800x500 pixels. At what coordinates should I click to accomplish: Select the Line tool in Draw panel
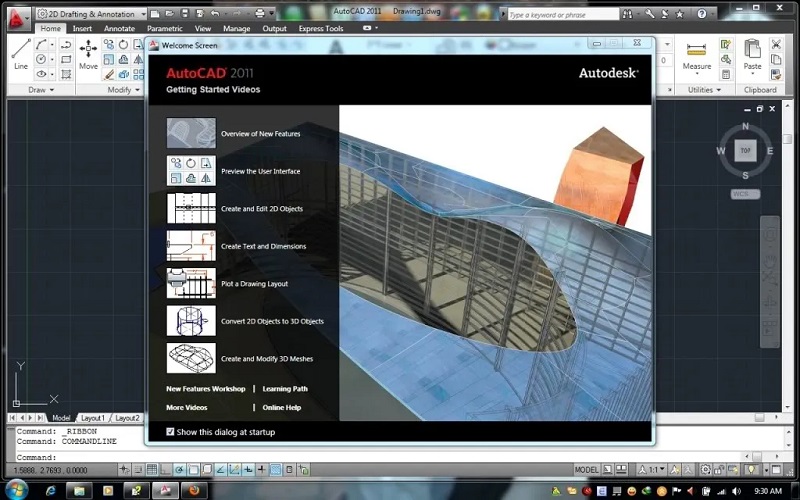[x=21, y=54]
